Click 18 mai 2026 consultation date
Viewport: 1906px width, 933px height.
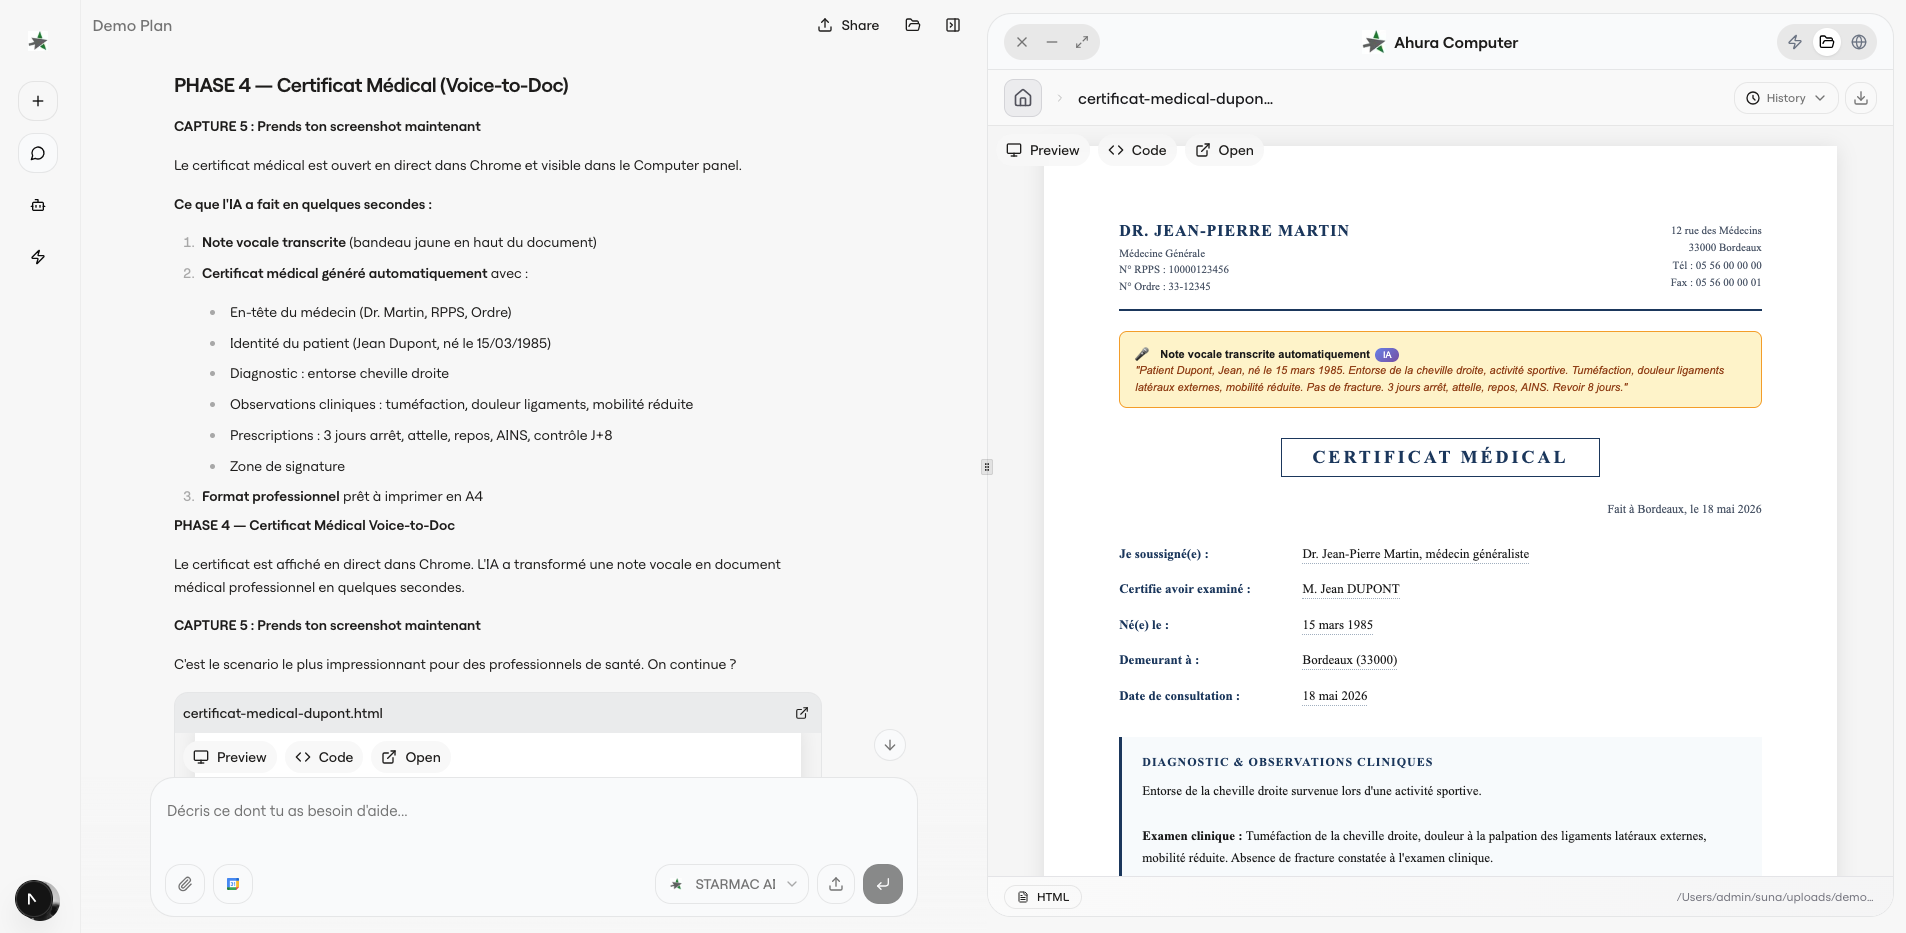pos(1335,696)
